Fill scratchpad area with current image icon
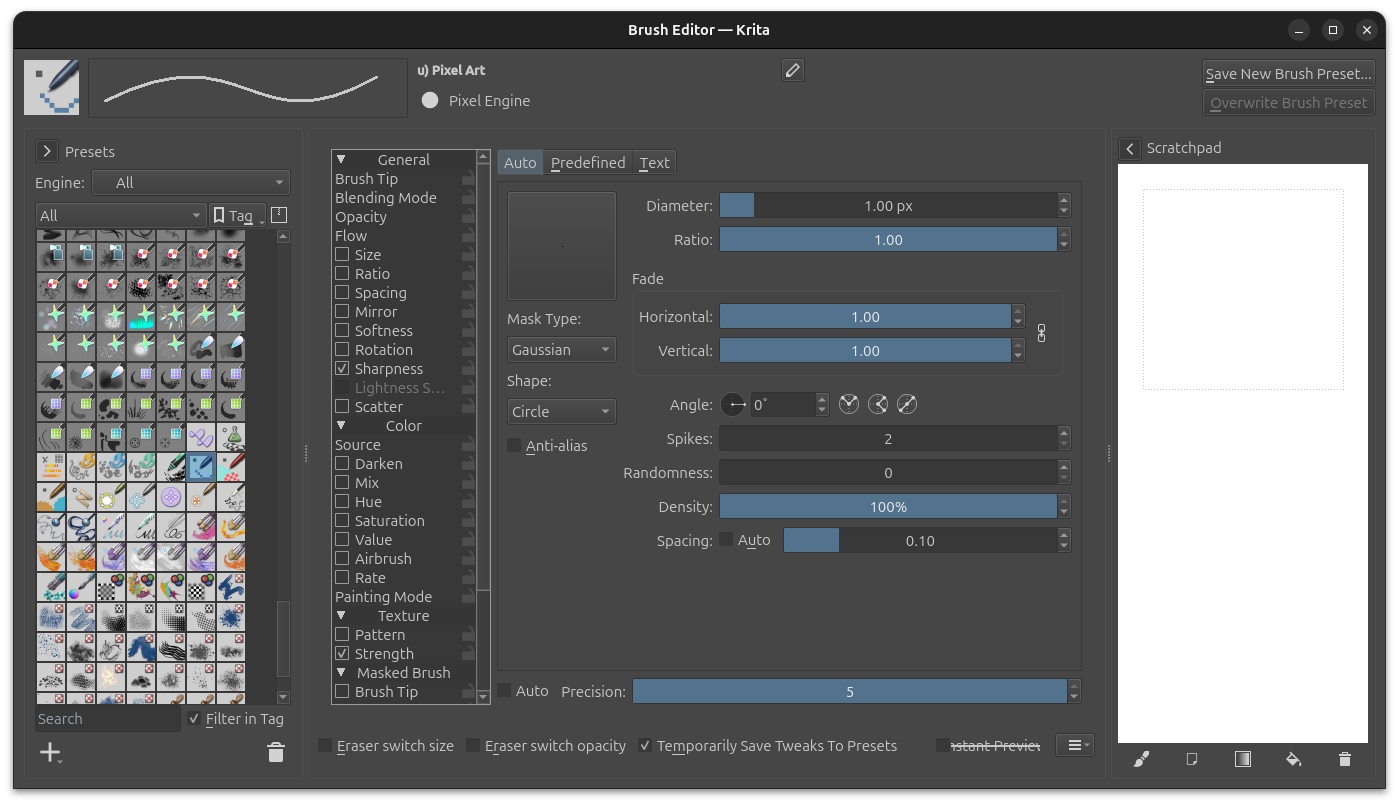This screenshot has width=1399, height=805. [1192, 760]
